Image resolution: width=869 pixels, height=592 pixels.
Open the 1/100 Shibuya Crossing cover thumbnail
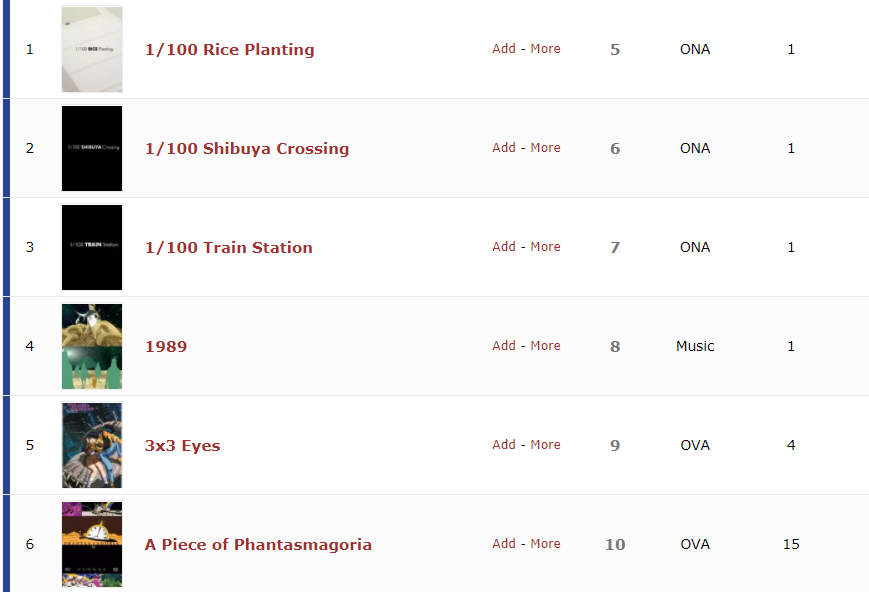(x=92, y=148)
